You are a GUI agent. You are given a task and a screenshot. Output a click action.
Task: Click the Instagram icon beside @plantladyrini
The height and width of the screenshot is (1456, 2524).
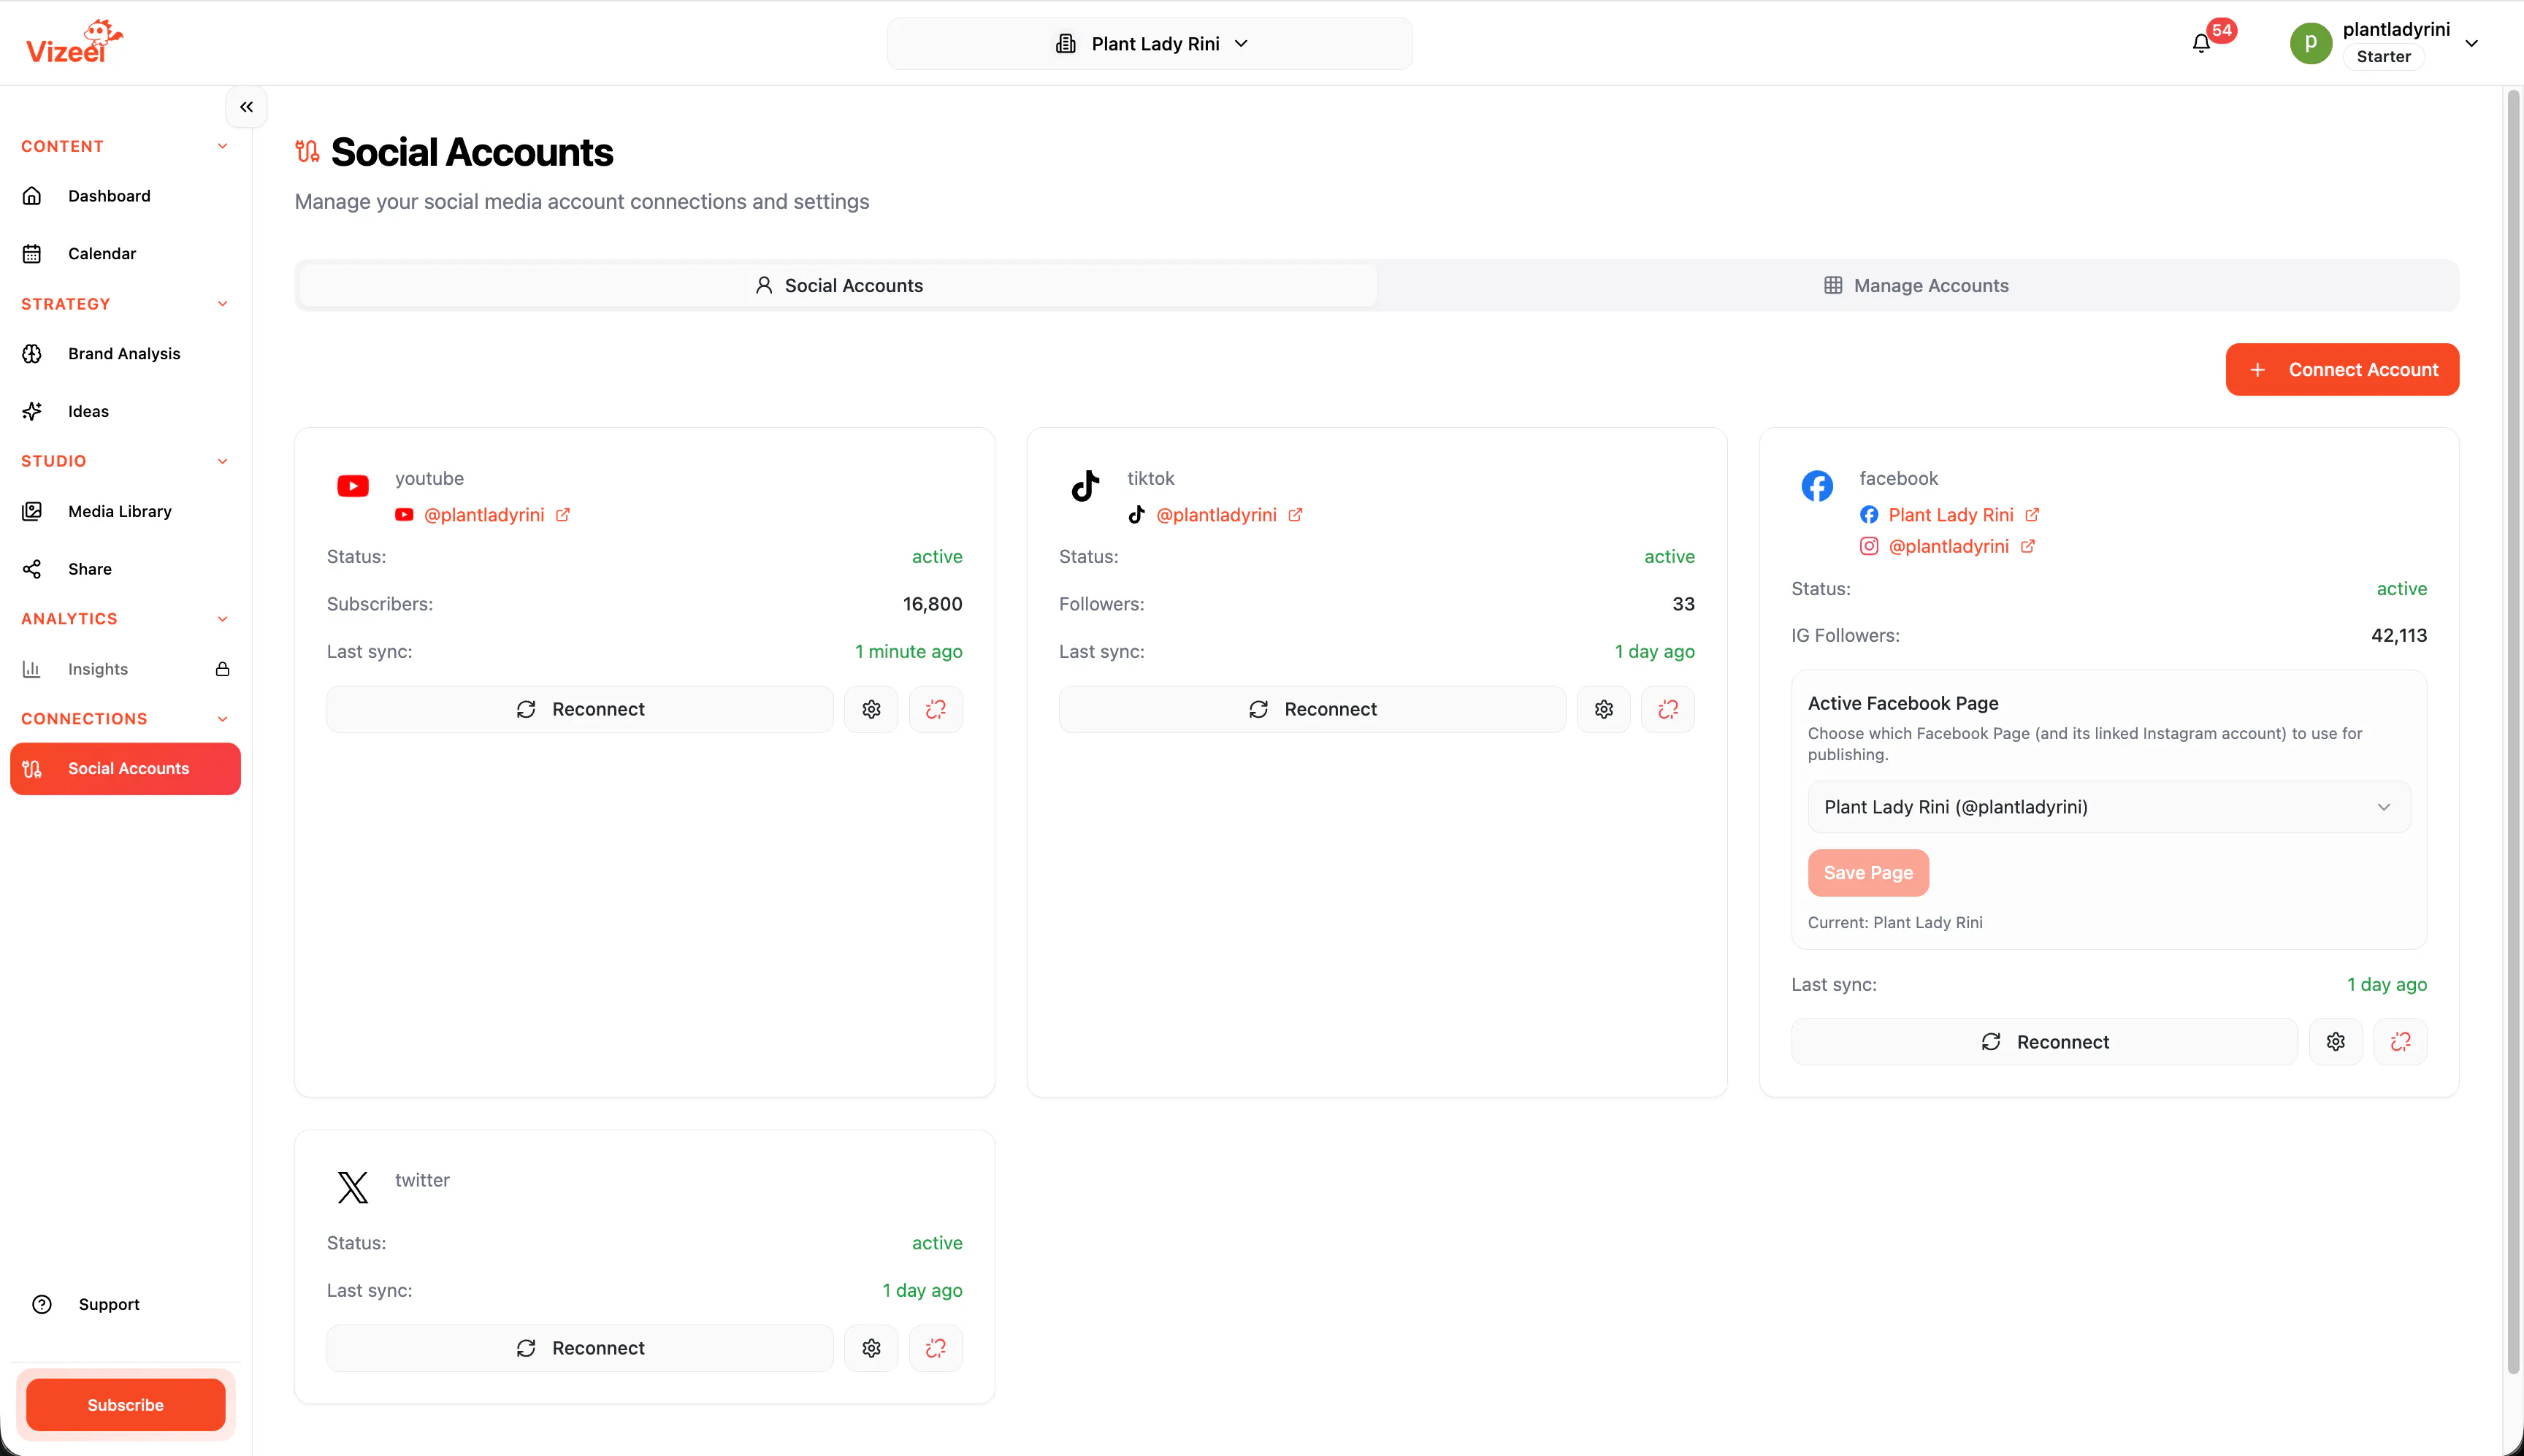click(x=1868, y=546)
